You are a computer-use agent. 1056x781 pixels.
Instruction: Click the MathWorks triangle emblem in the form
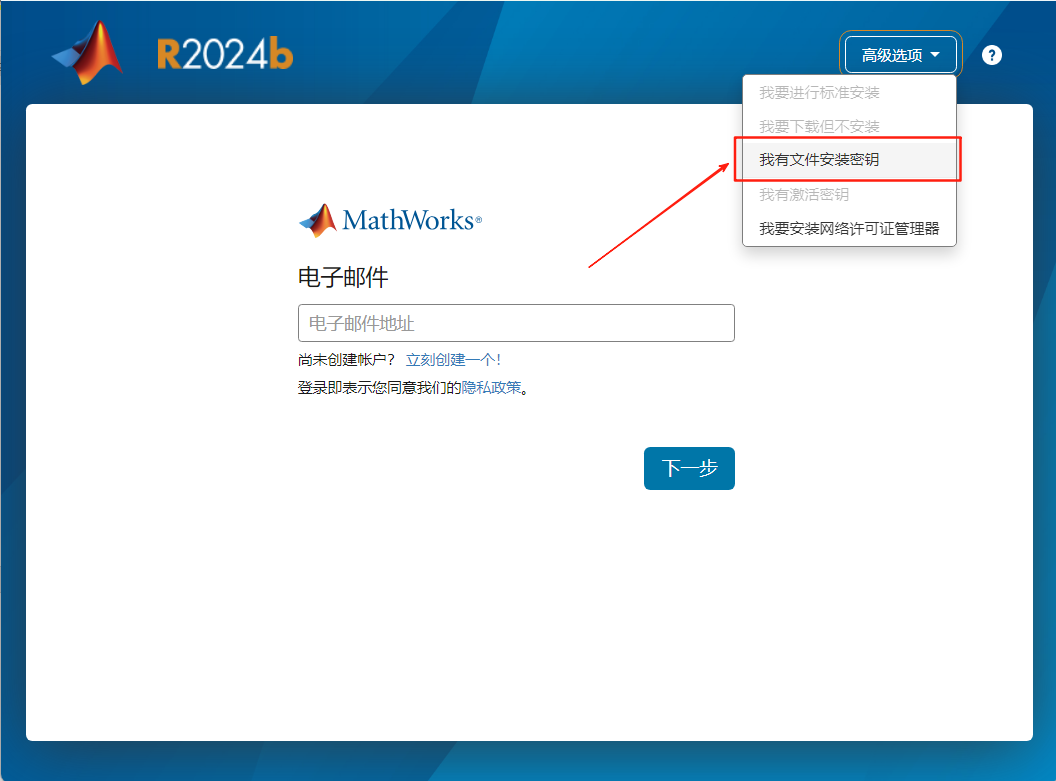(317, 218)
